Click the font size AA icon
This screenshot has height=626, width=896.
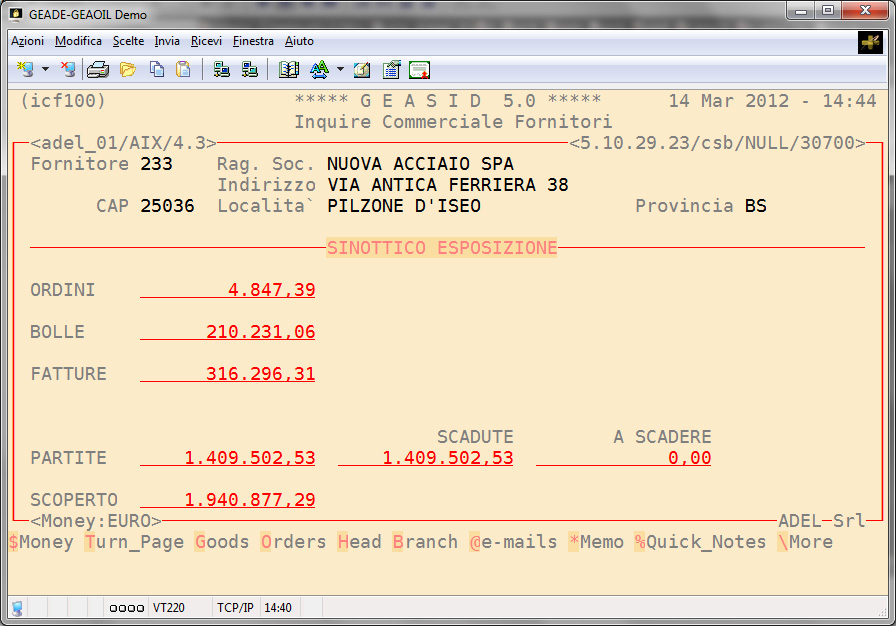pyautogui.click(x=319, y=70)
